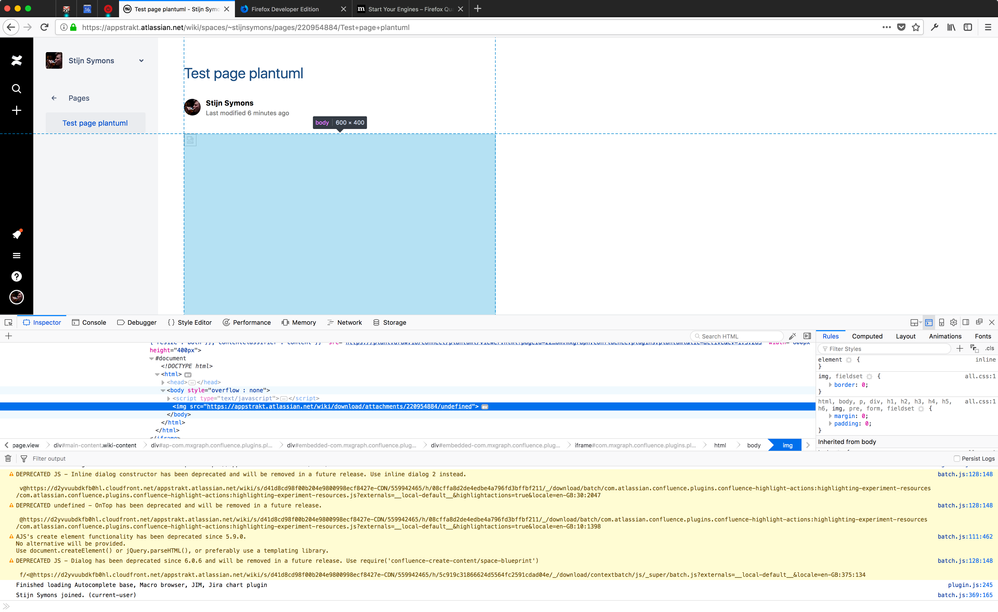This screenshot has width=998, height=612.
Task: Go back with browser back arrow
Action: (11, 27)
